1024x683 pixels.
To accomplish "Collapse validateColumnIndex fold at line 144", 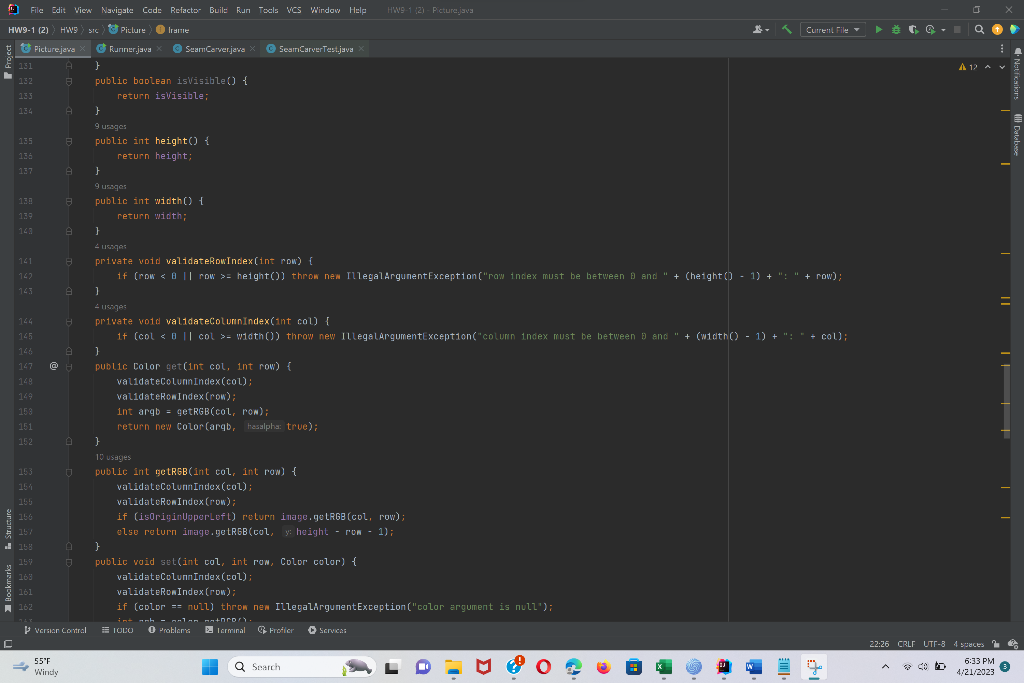I will pyautogui.click(x=69, y=321).
